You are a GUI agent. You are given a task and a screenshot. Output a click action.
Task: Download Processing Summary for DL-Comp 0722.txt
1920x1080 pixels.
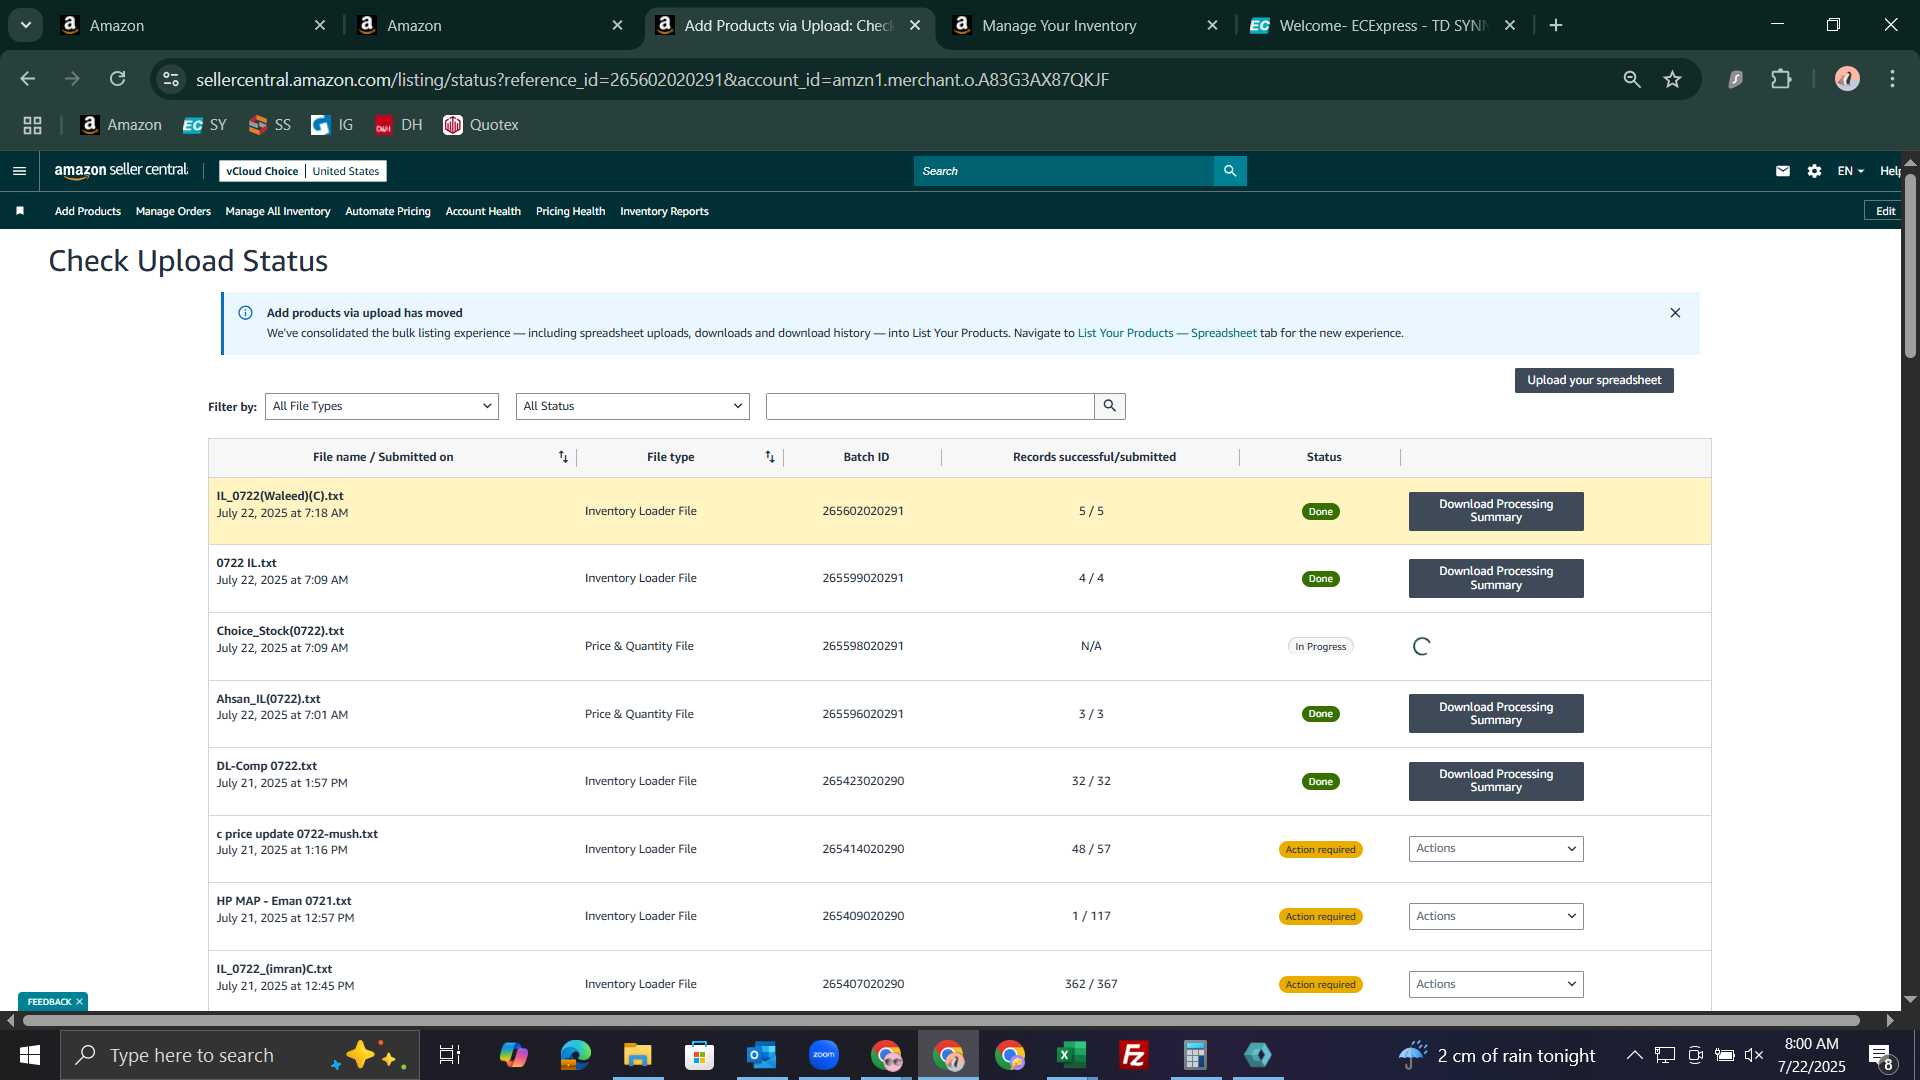pyautogui.click(x=1496, y=781)
